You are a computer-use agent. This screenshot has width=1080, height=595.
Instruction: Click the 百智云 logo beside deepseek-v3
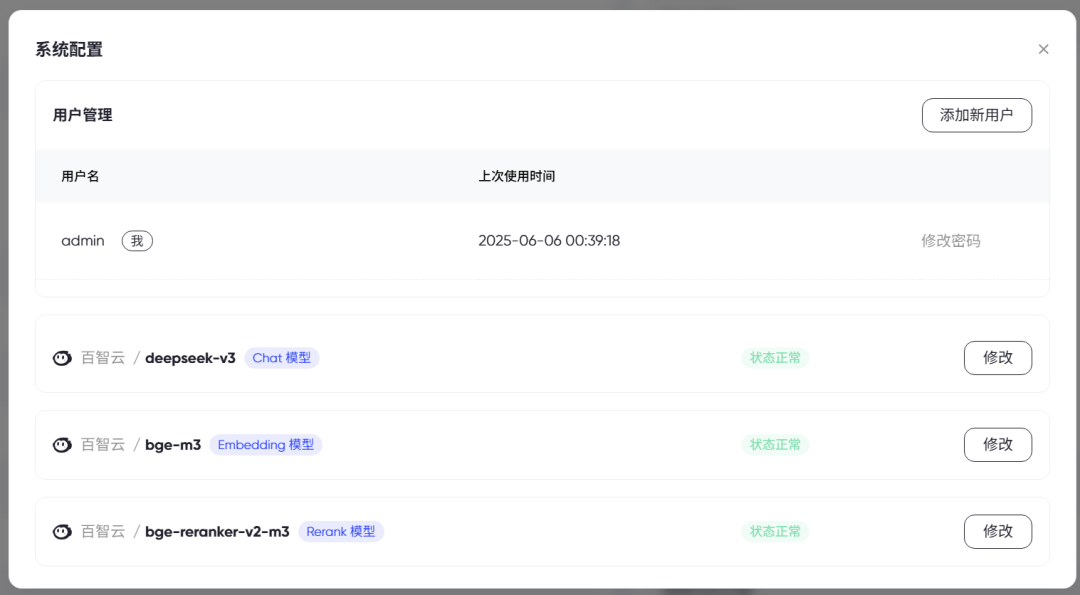pos(61,357)
